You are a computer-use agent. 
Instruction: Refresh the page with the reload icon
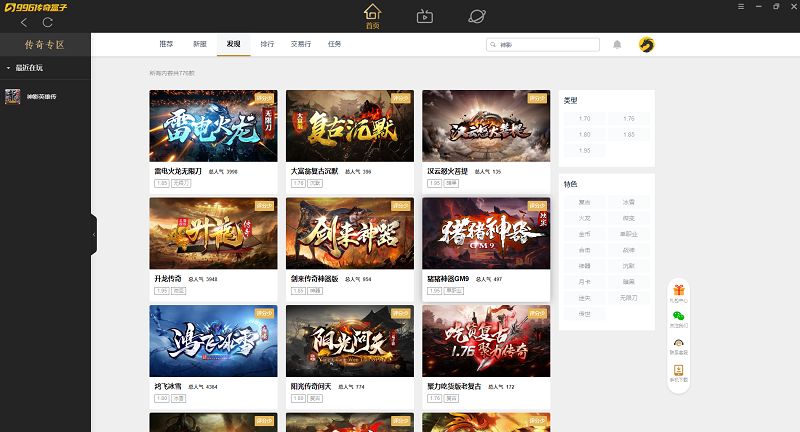click(x=47, y=22)
